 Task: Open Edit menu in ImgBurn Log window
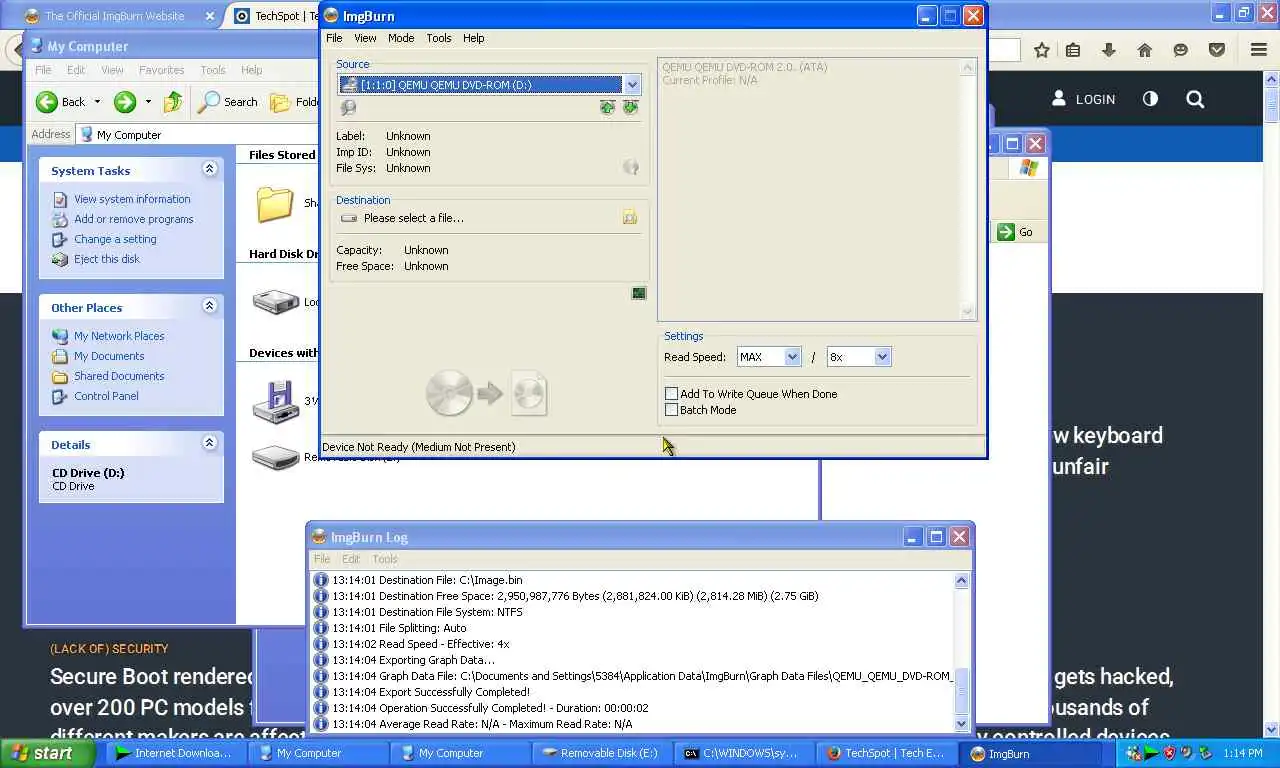point(351,559)
